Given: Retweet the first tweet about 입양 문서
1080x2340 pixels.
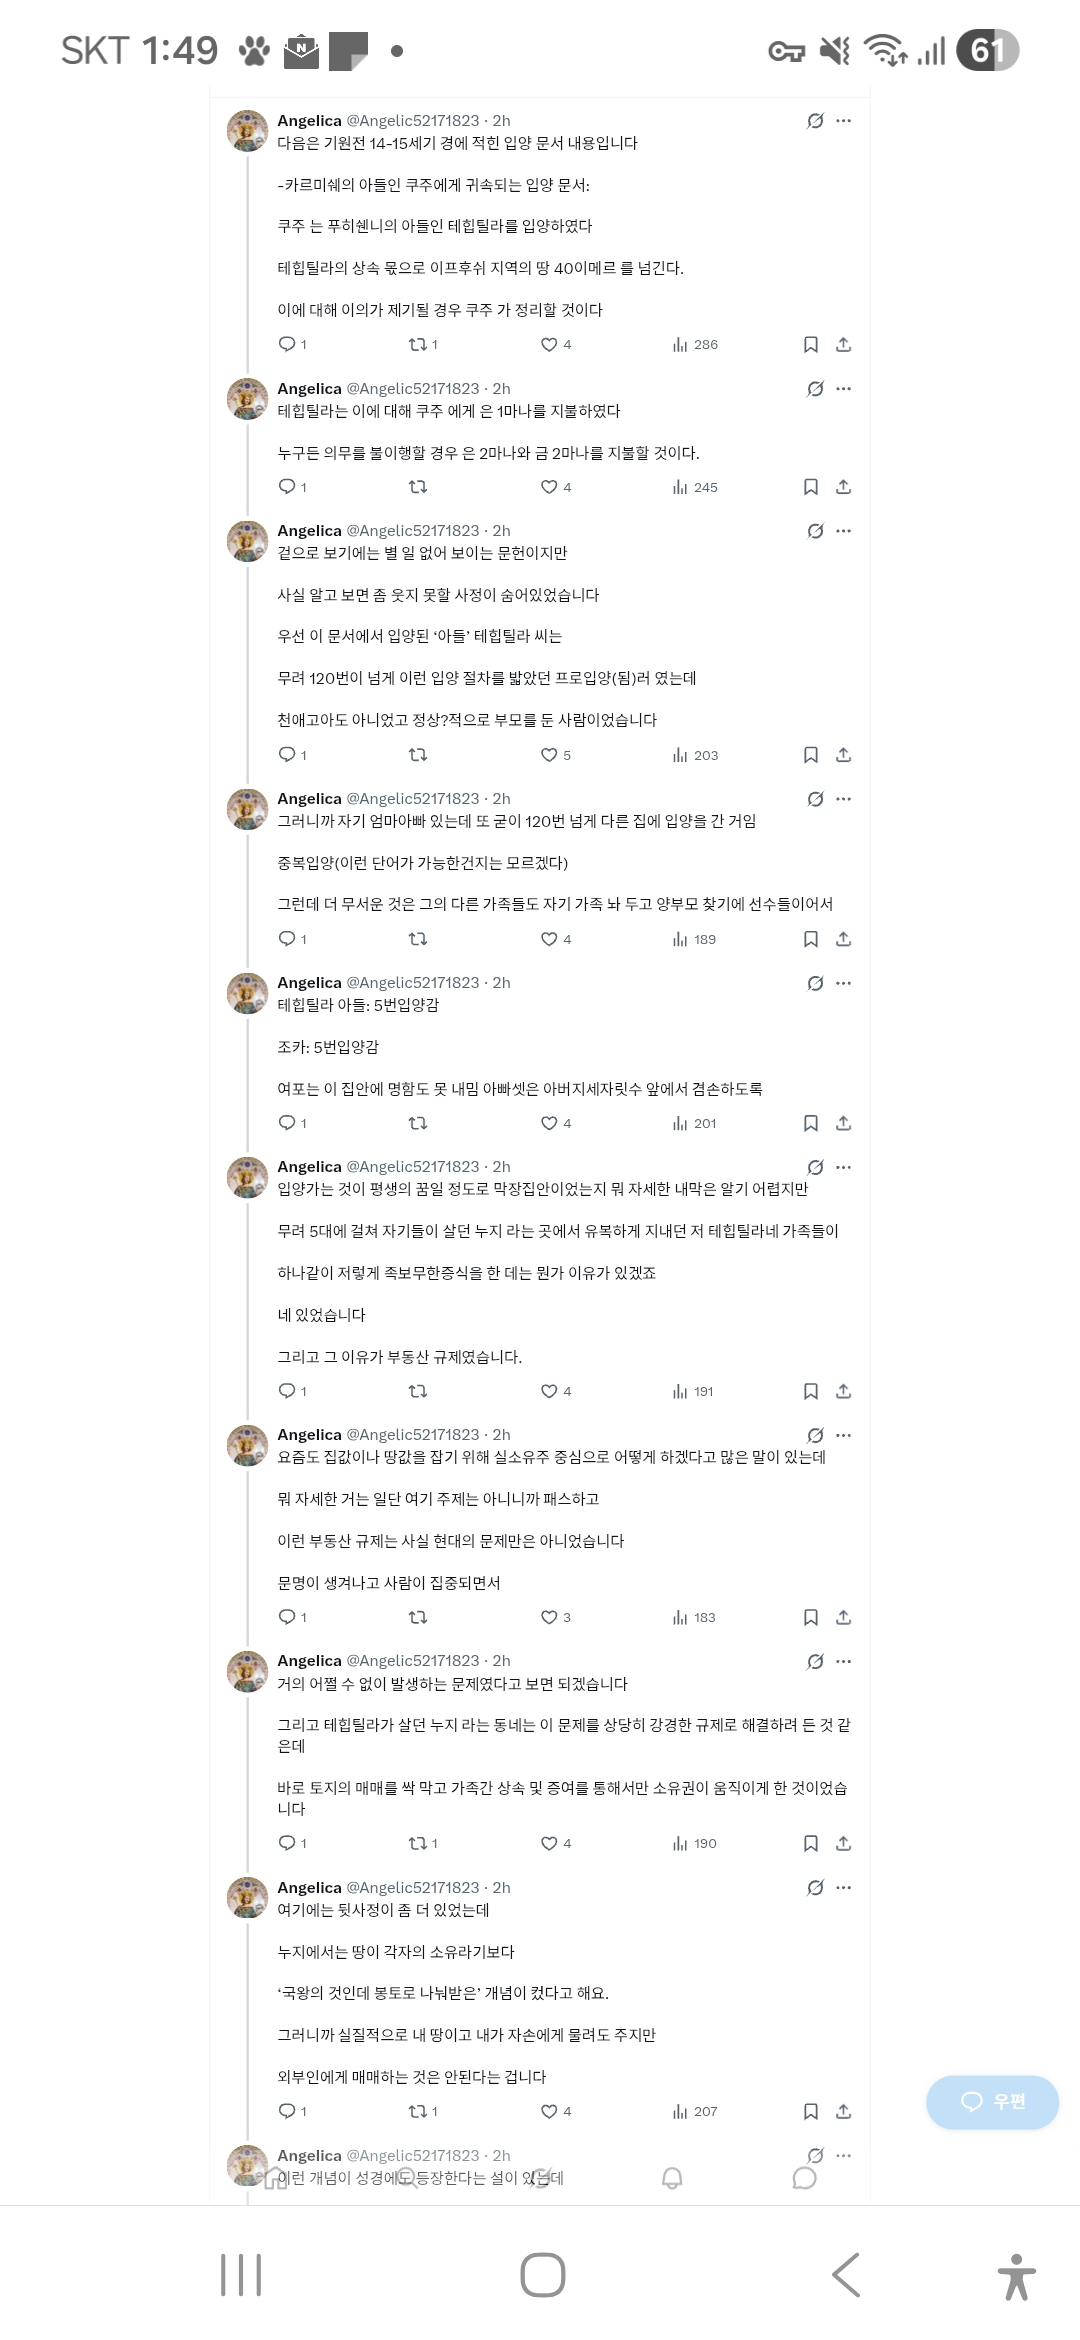Looking at the screenshot, I should pos(422,345).
